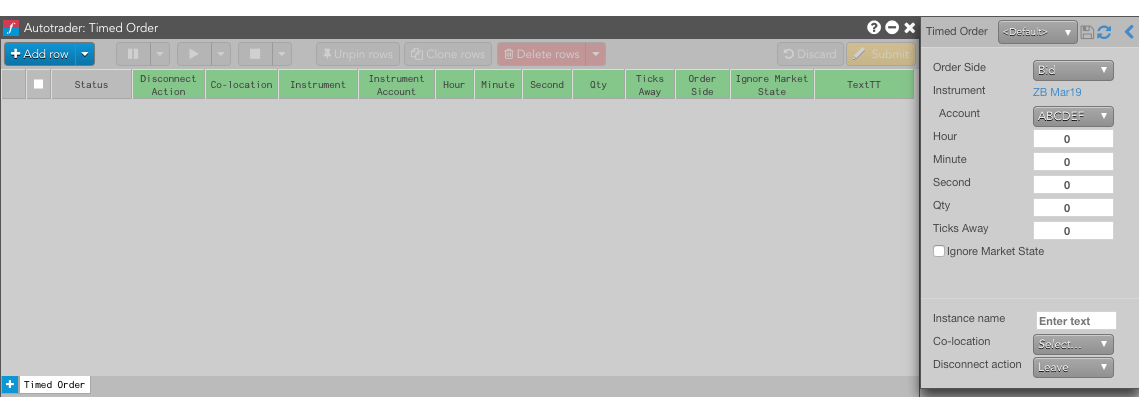Click the Minute input field

click(x=1073, y=161)
